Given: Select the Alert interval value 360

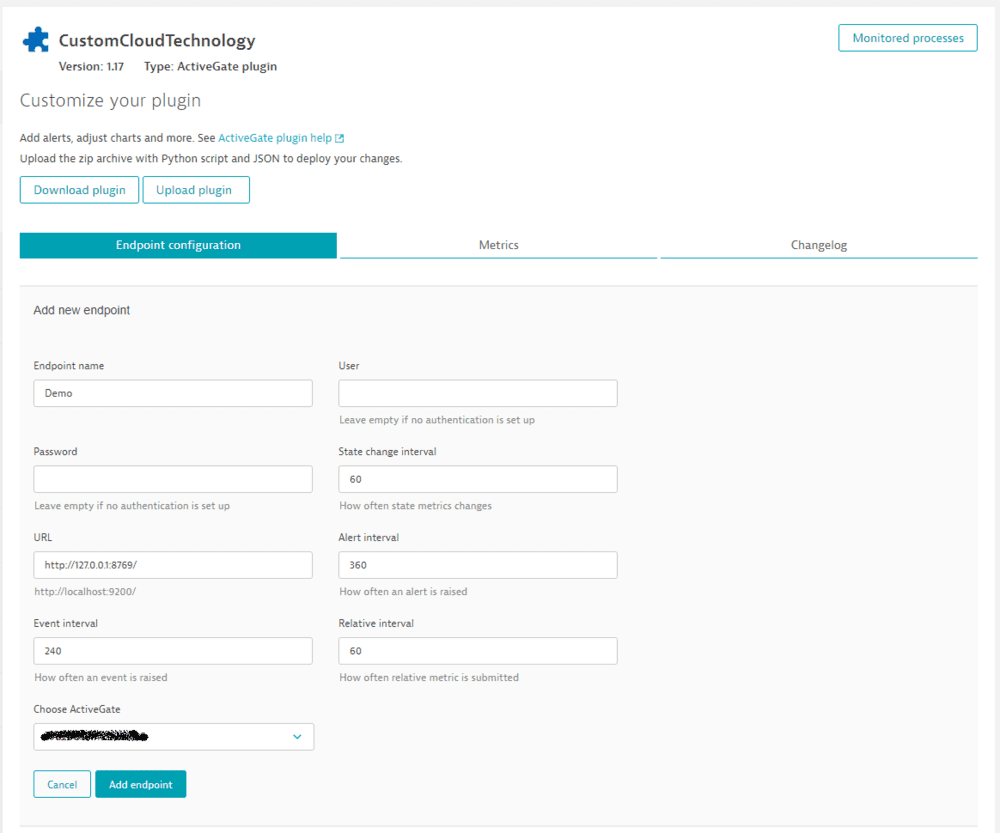Looking at the screenshot, I should pyautogui.click(x=477, y=565).
